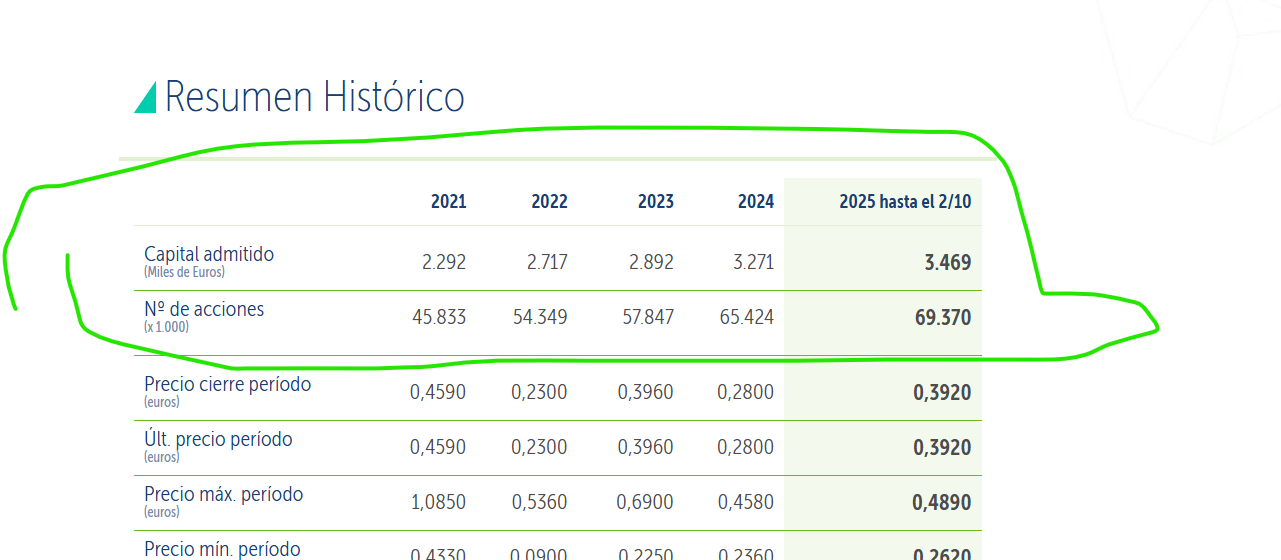Click the Nº de acciones row label
Image resolution: width=1281 pixels, height=560 pixels.
click(204, 310)
